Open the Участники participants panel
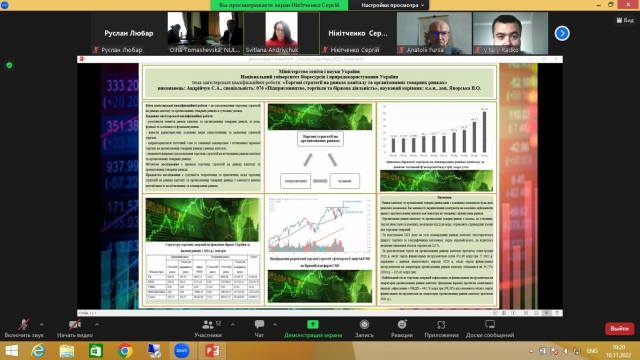Screen dimensions: 640x360 (x=208, y=329)
